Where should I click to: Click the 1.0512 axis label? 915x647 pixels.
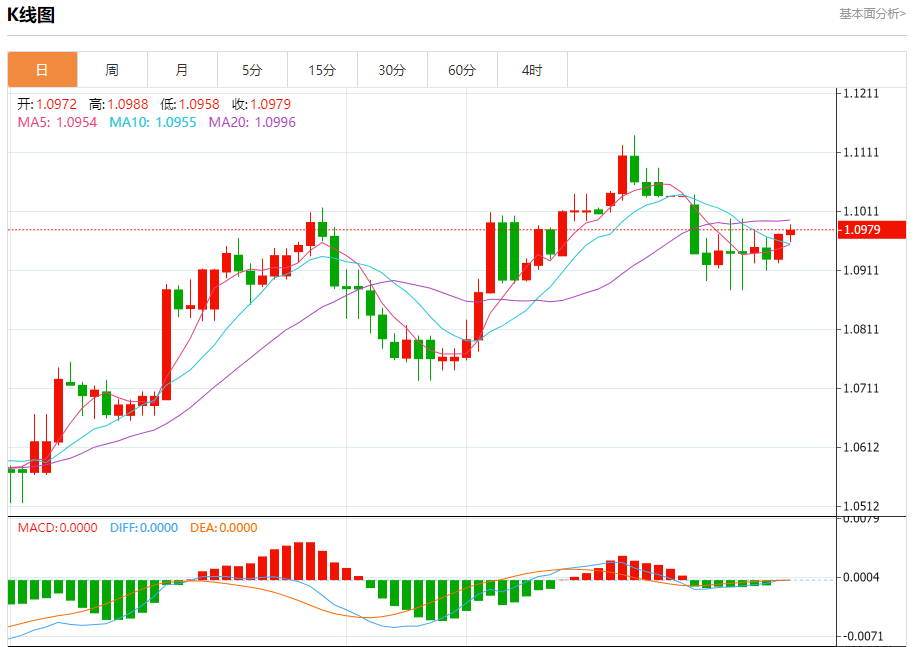(x=861, y=506)
